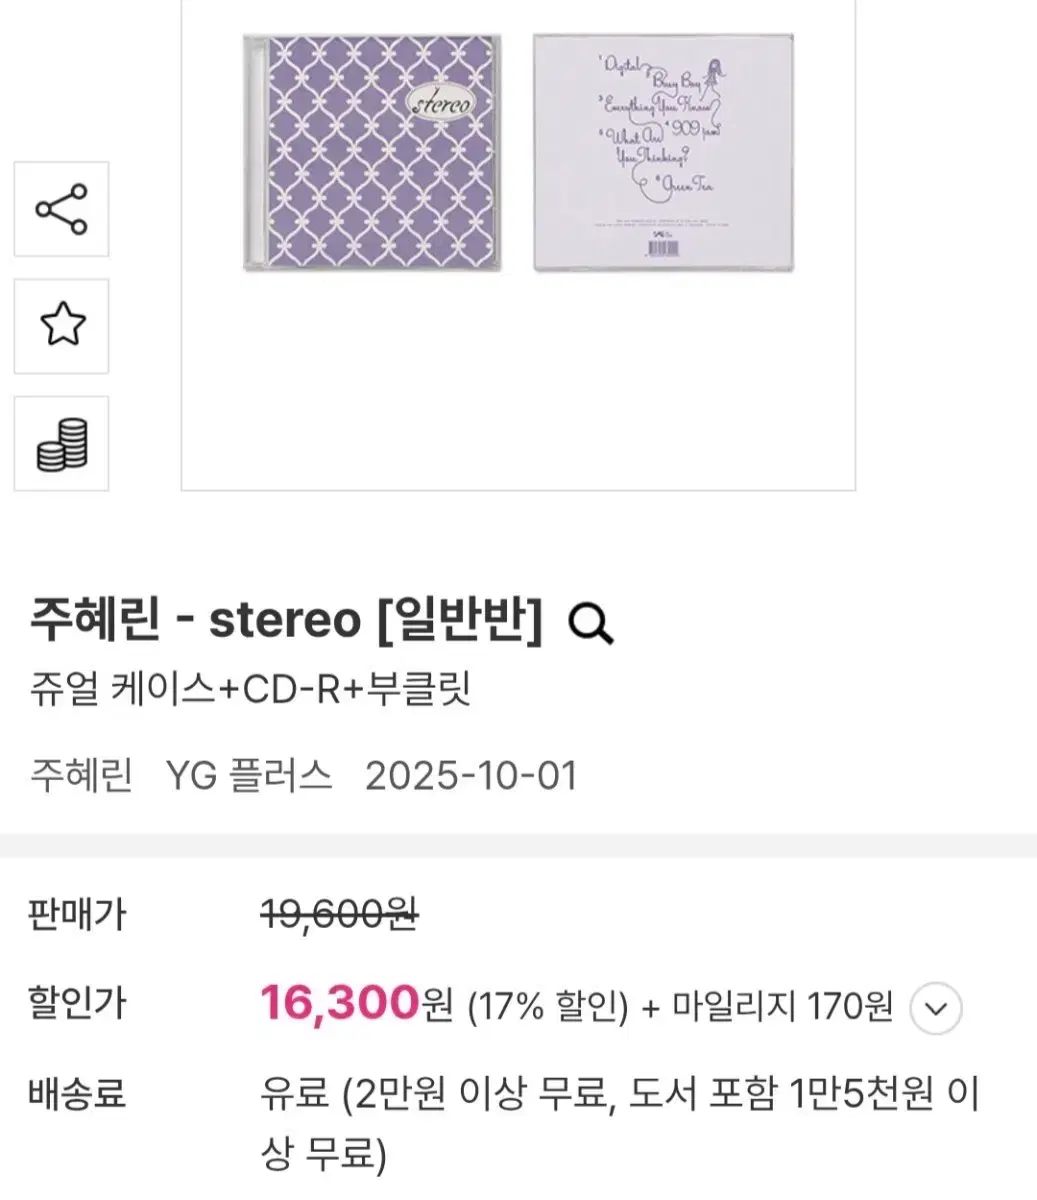Open the gray 주혜린 artist link
1037x1200 pixels.
tap(81, 776)
